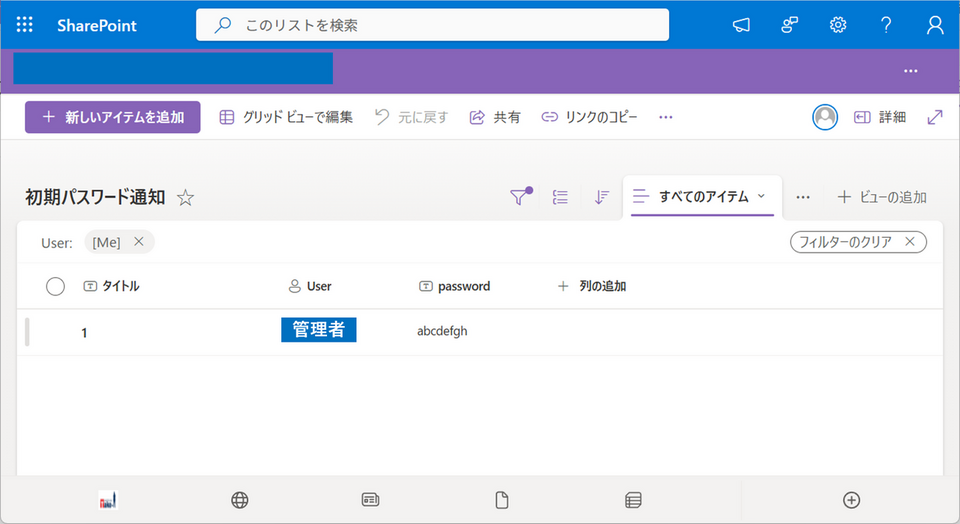
Task: Click ビューの追加 to add a view
Action: coord(882,197)
